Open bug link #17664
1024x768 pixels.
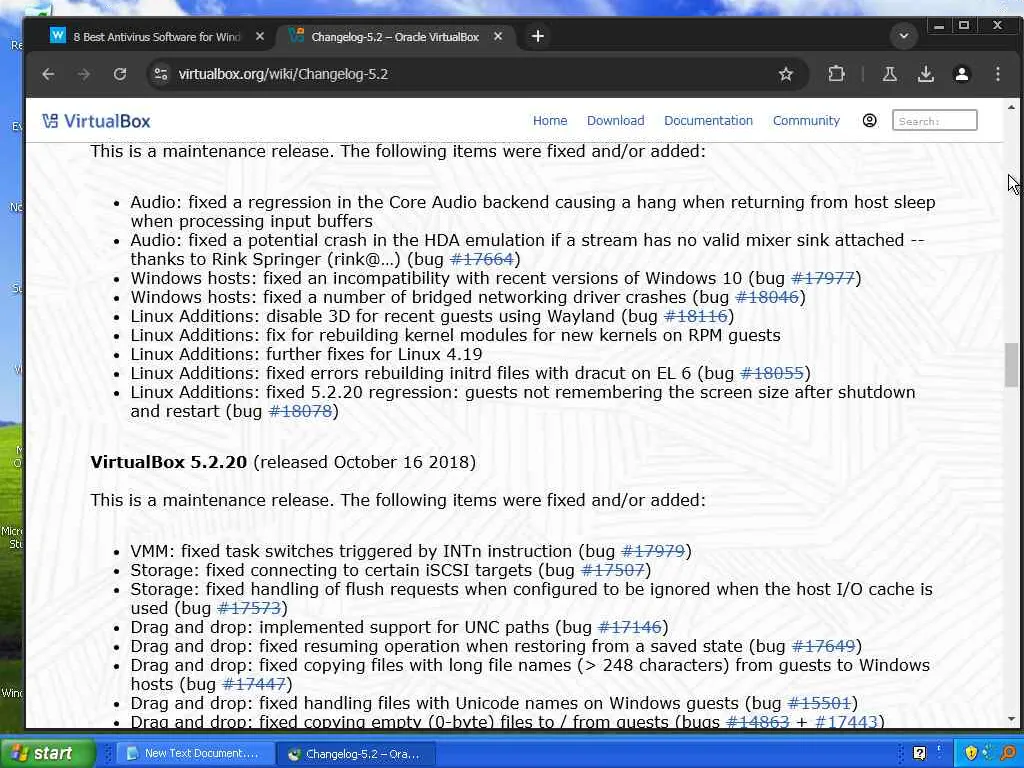coord(482,259)
